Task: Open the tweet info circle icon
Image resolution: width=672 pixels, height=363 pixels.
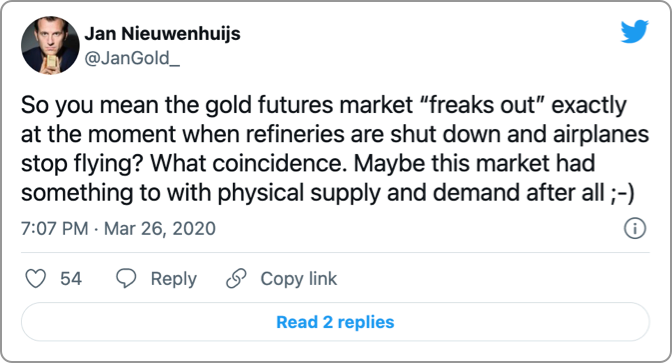Action: coord(635,228)
